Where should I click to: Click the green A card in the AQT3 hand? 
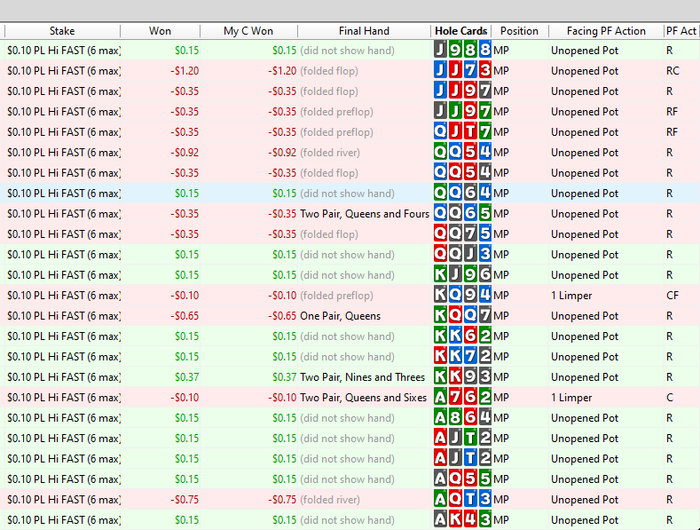(440, 499)
